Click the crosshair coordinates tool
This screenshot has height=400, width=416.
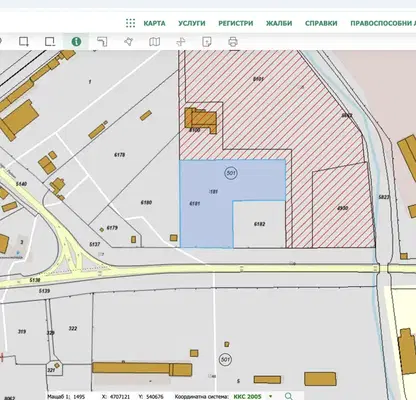[x=181, y=42]
